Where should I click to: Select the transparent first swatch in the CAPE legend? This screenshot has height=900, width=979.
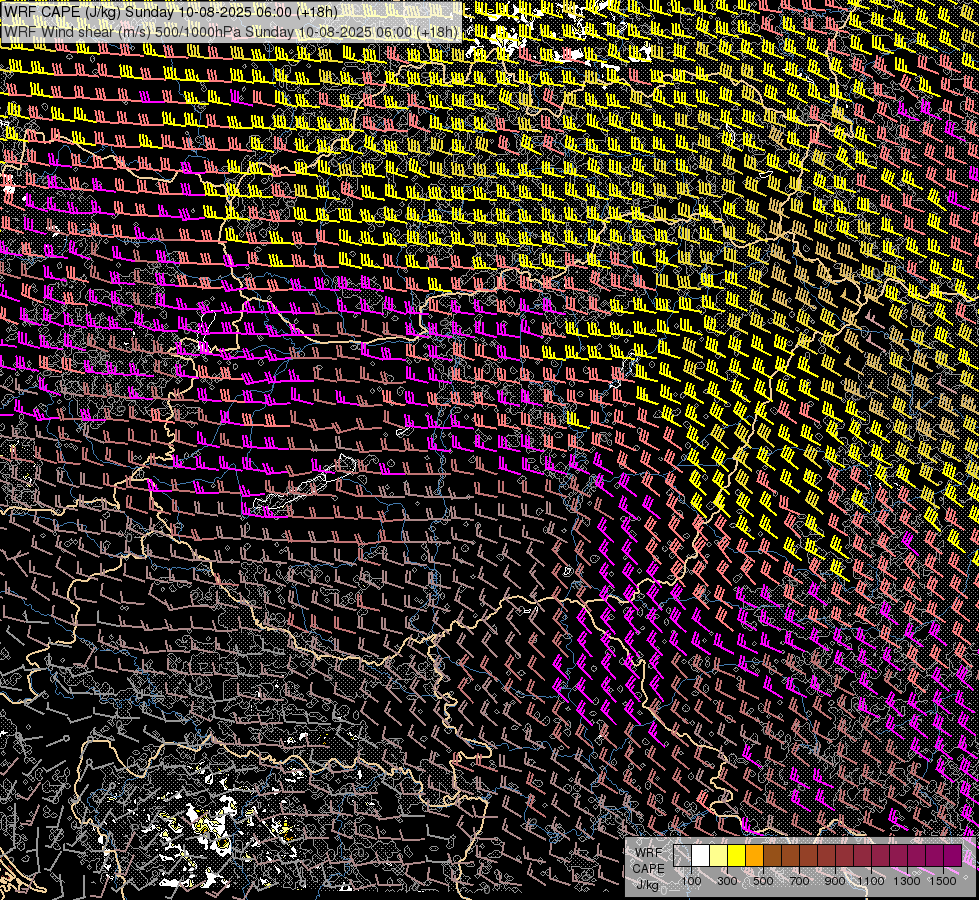682,856
